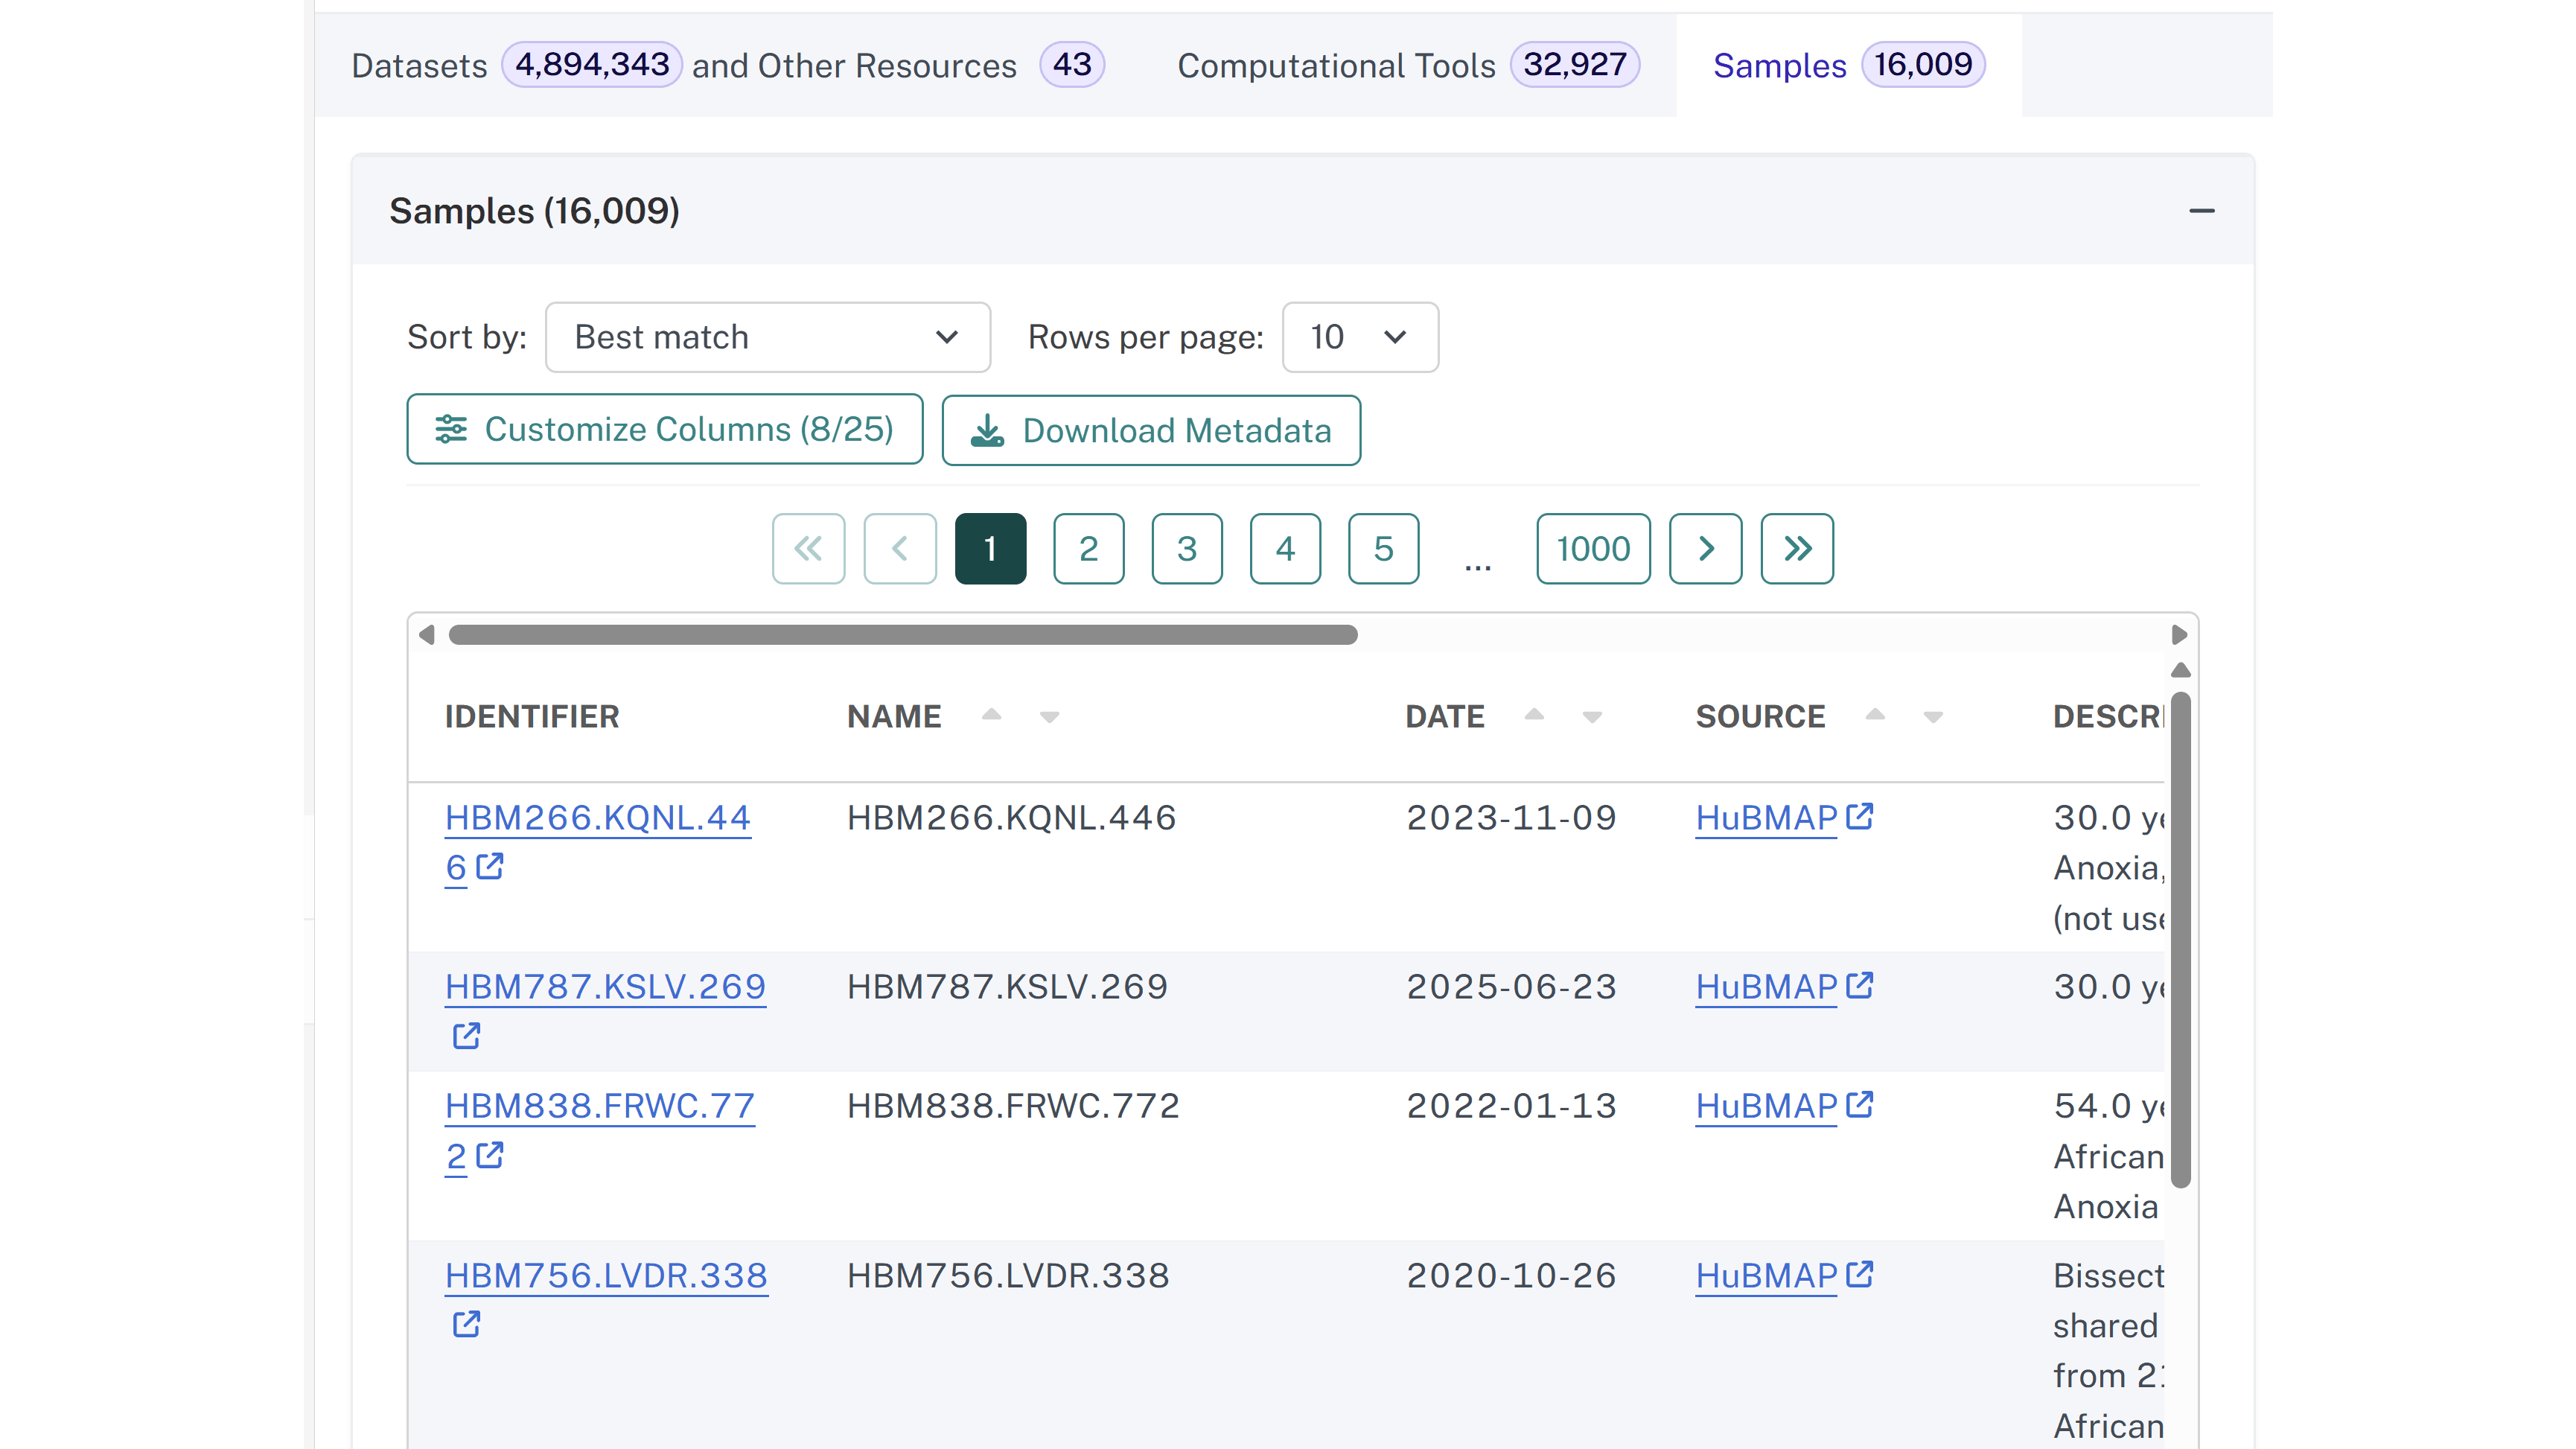Open the Rows per page dropdown

click(1360, 337)
